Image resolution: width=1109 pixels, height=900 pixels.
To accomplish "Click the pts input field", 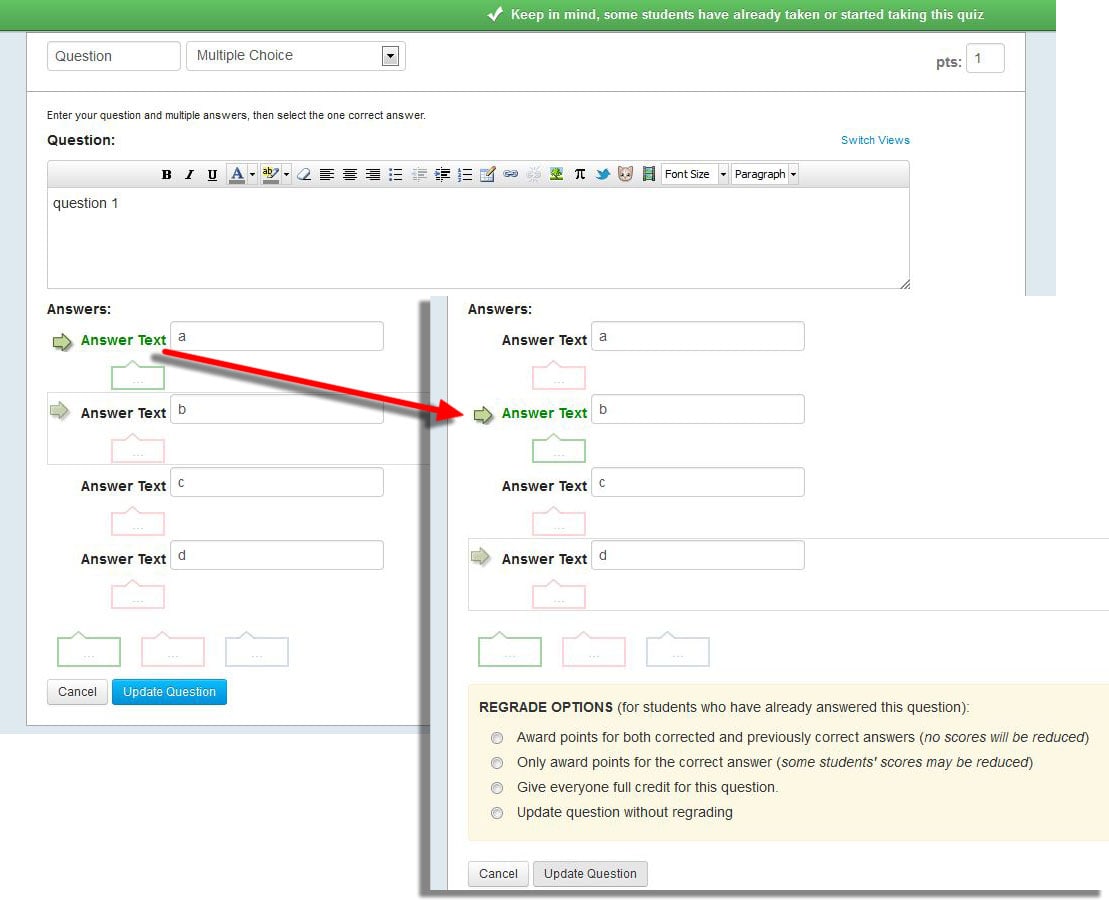I will [984, 59].
